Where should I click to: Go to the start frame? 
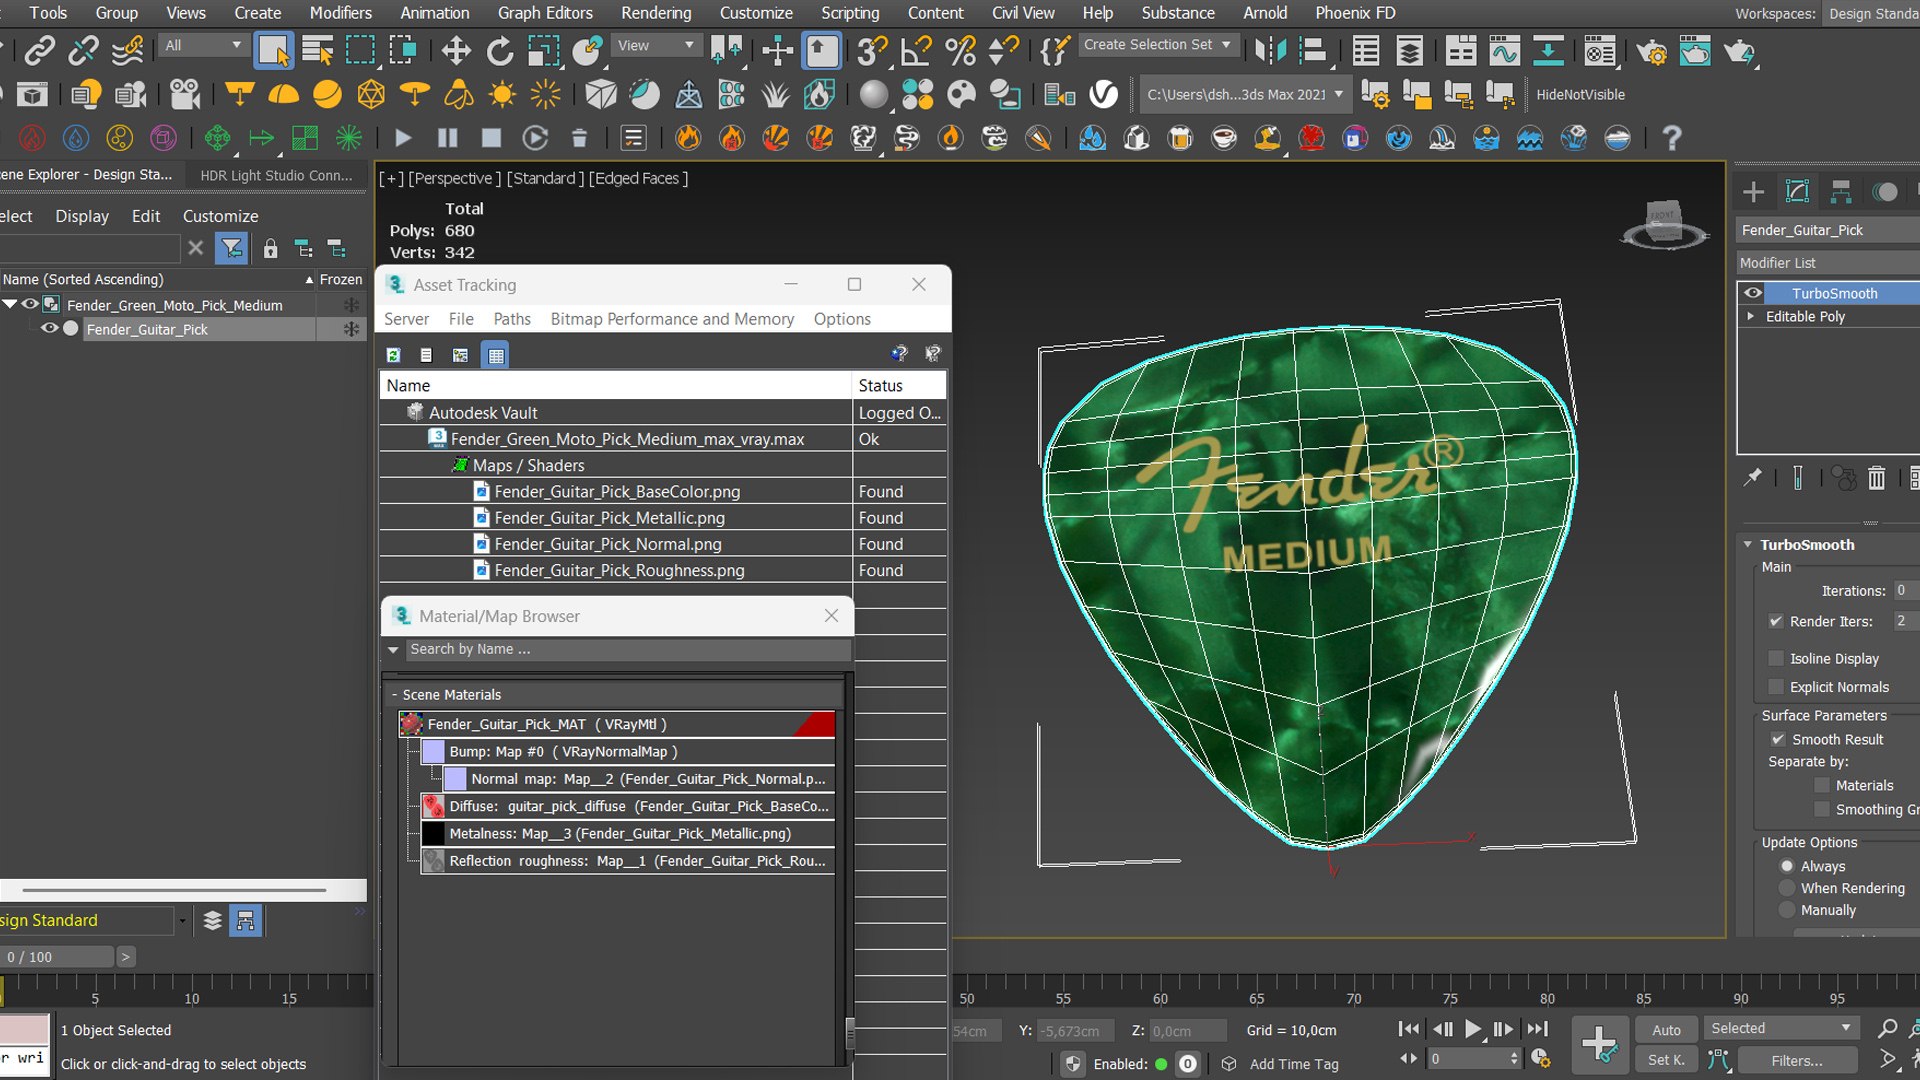1408,1028
